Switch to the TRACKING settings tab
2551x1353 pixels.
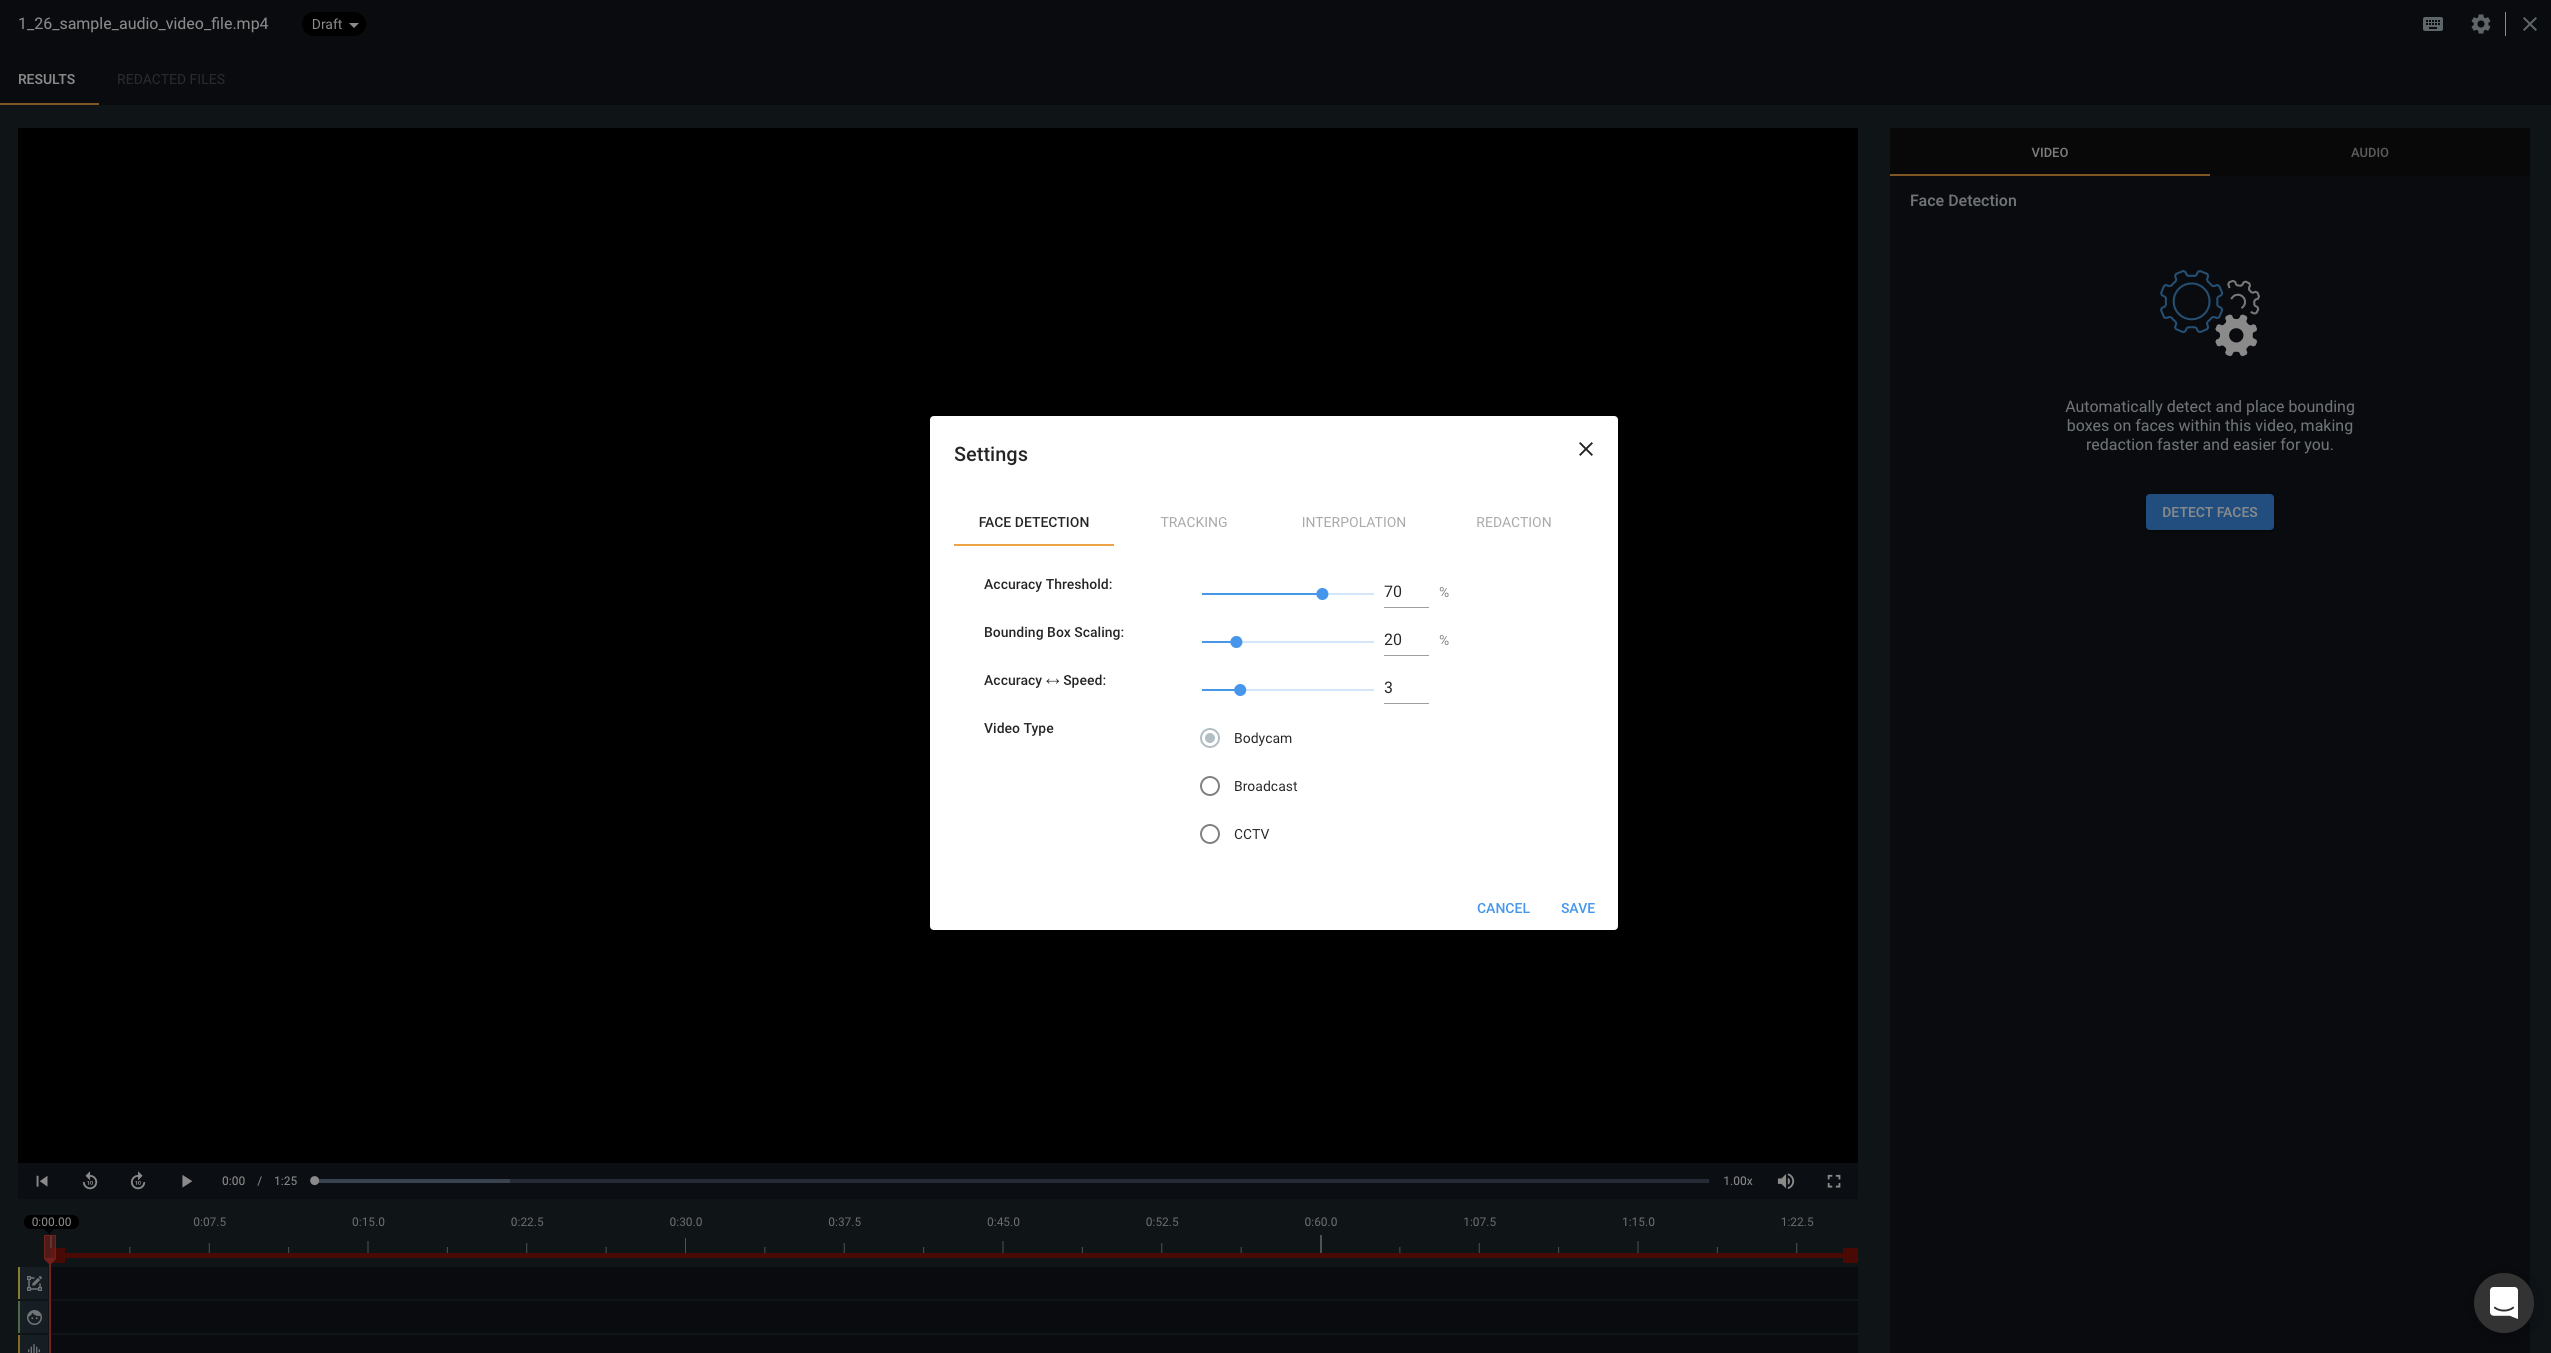point(1193,522)
